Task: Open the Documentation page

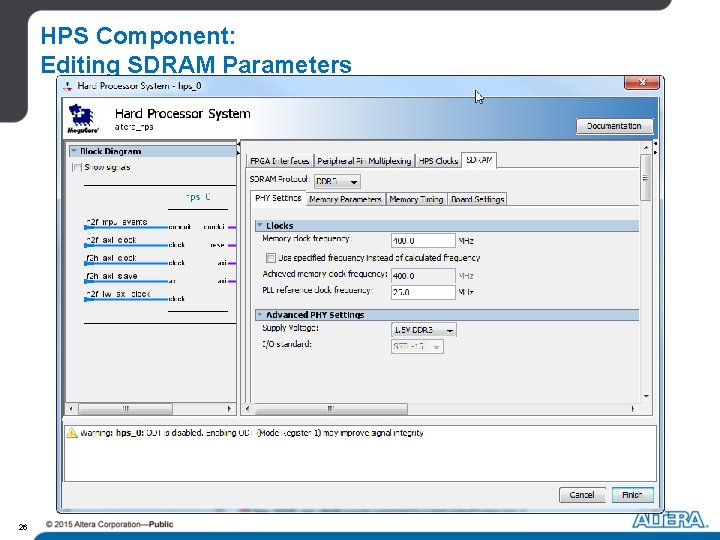Action: (614, 126)
